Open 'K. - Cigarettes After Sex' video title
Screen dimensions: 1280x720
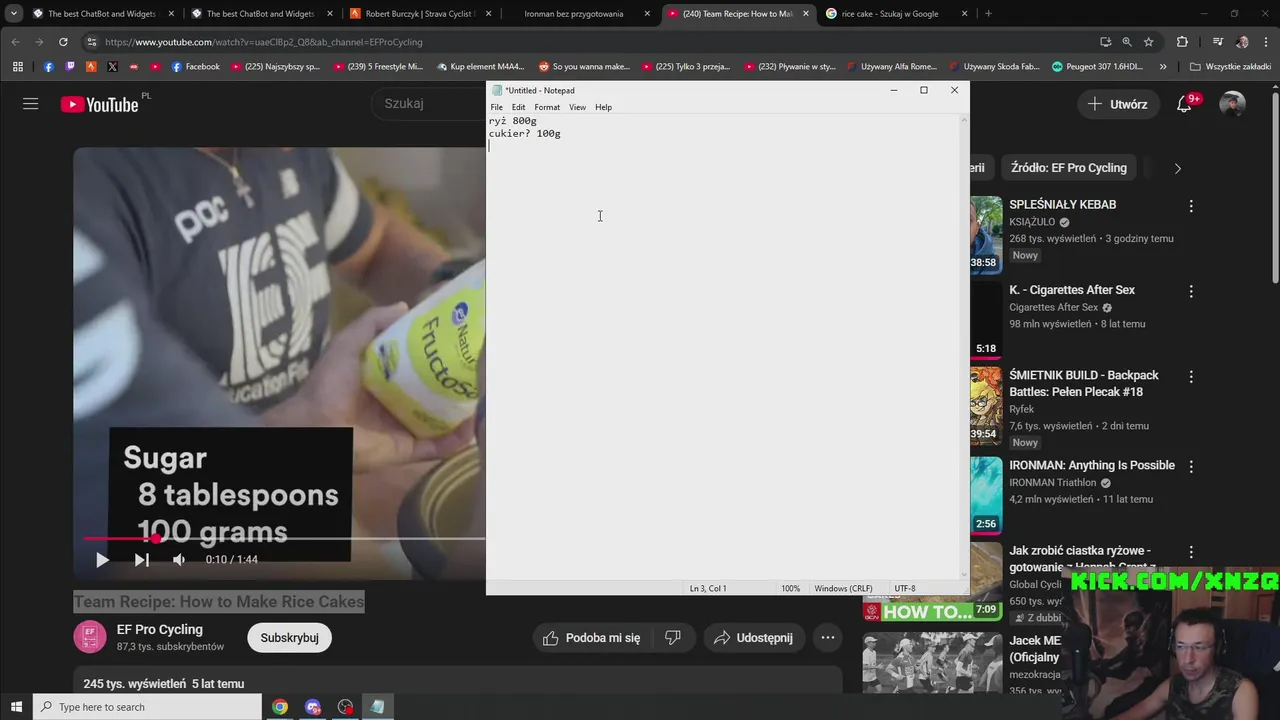point(1072,290)
